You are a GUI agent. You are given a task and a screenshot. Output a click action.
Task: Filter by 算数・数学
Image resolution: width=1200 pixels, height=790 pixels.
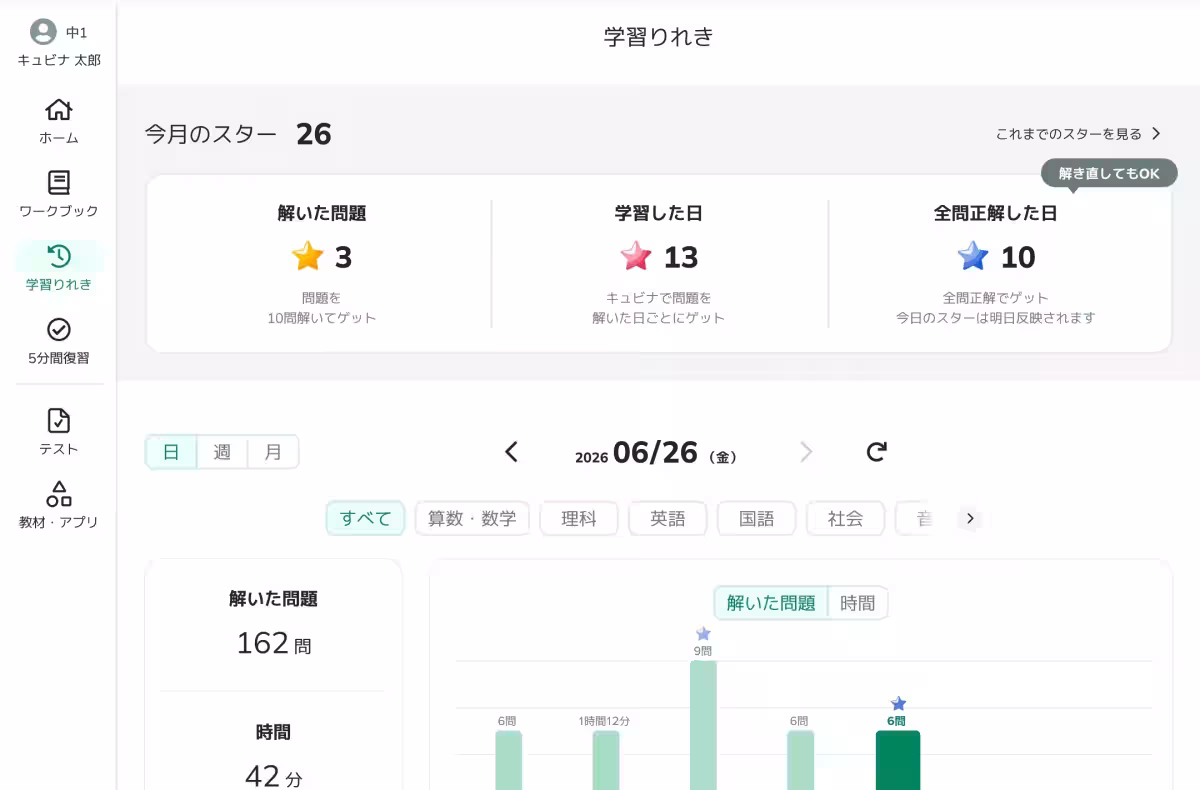(472, 518)
